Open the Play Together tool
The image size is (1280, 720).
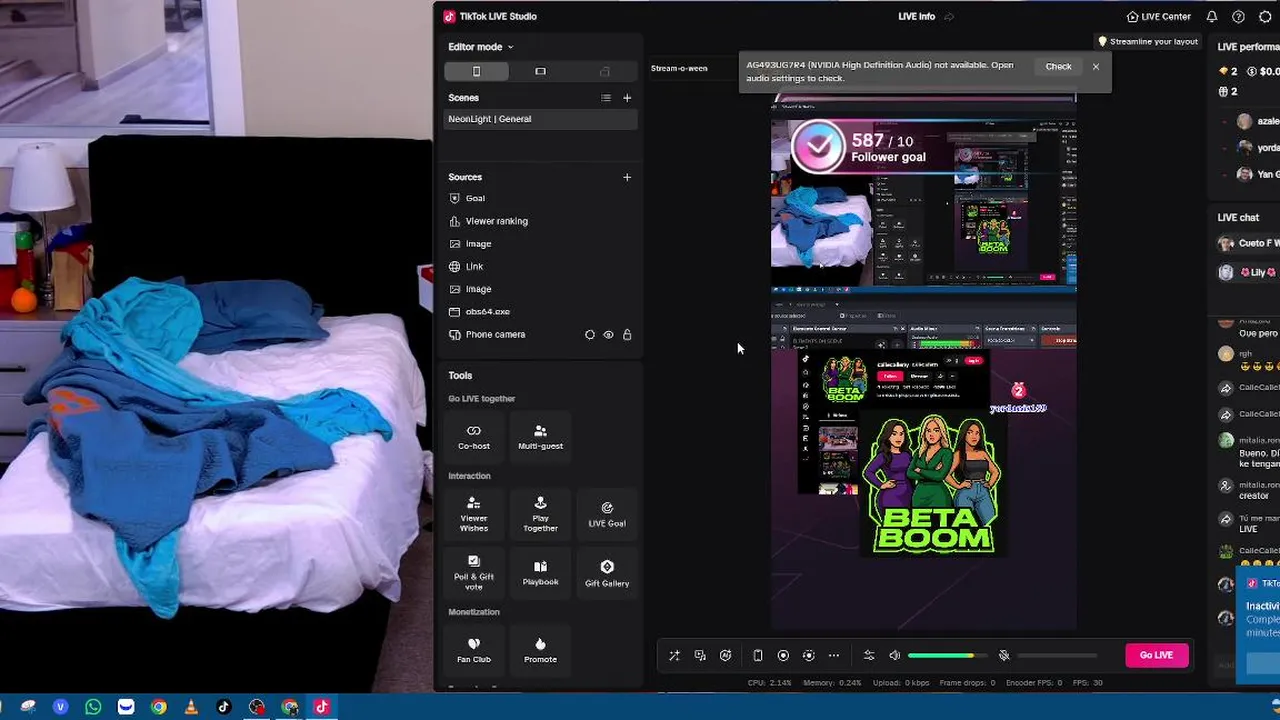click(540, 514)
